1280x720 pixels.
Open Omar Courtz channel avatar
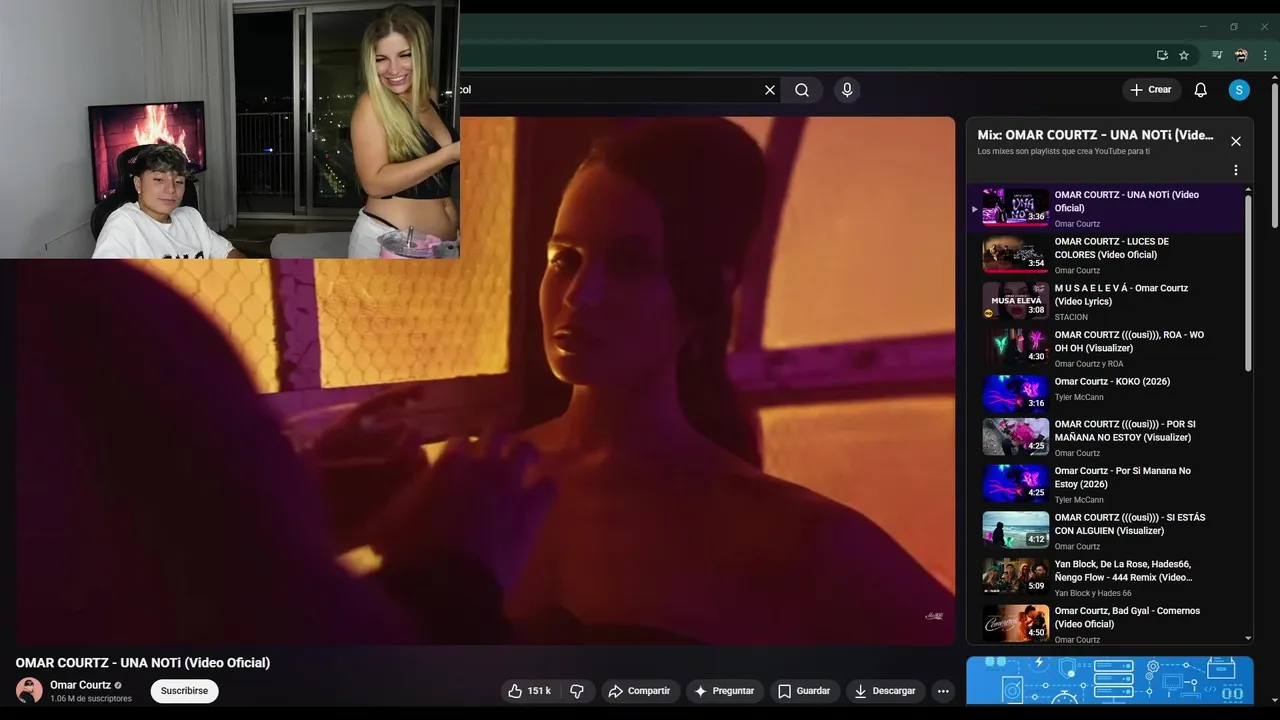pos(29,691)
